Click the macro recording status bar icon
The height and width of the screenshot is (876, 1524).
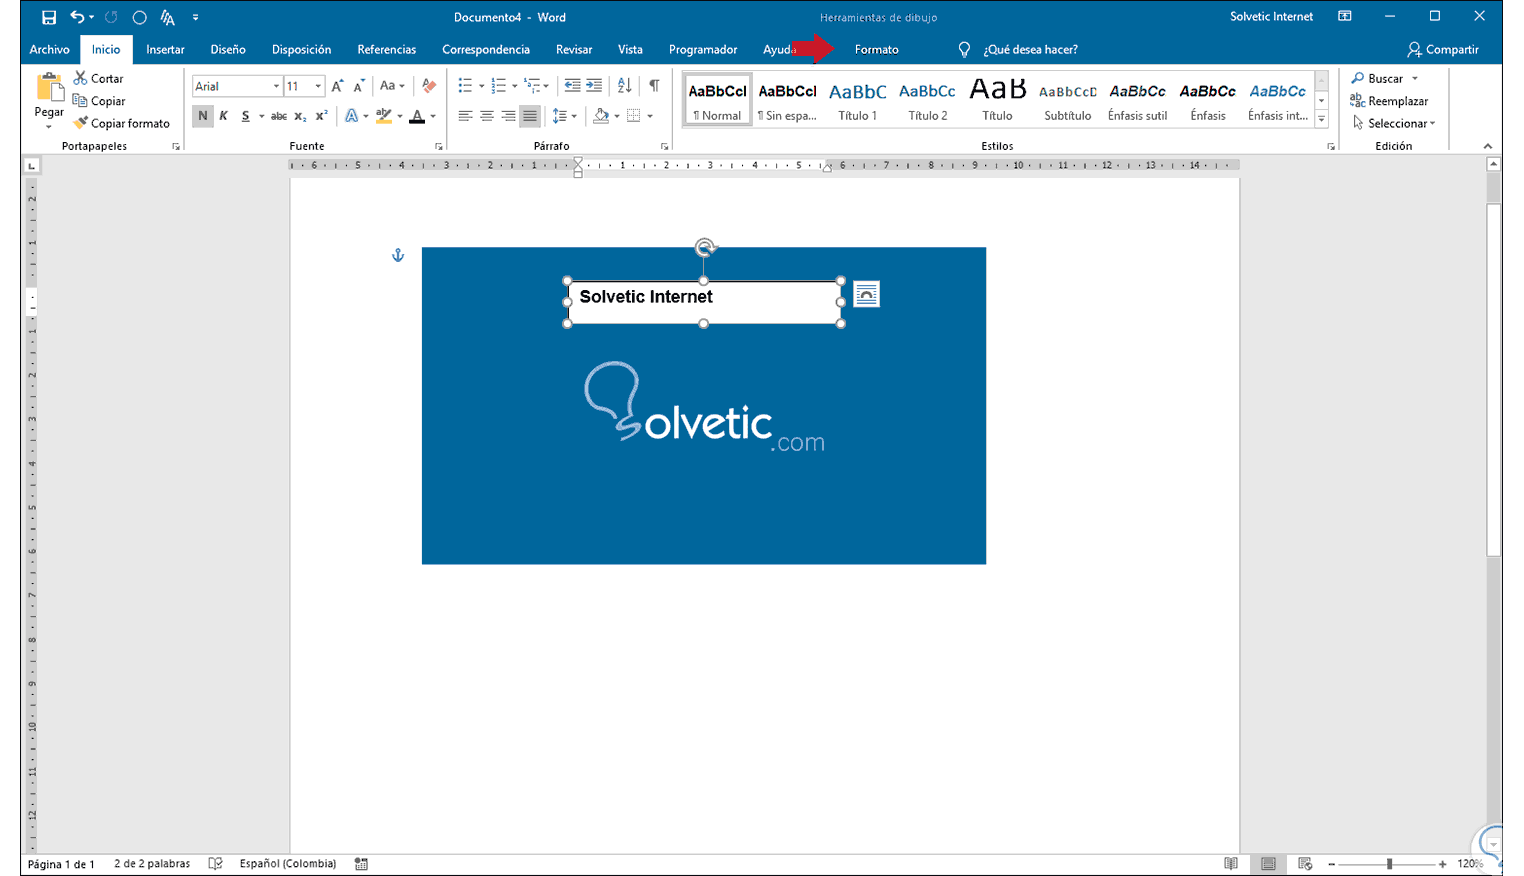tap(361, 864)
